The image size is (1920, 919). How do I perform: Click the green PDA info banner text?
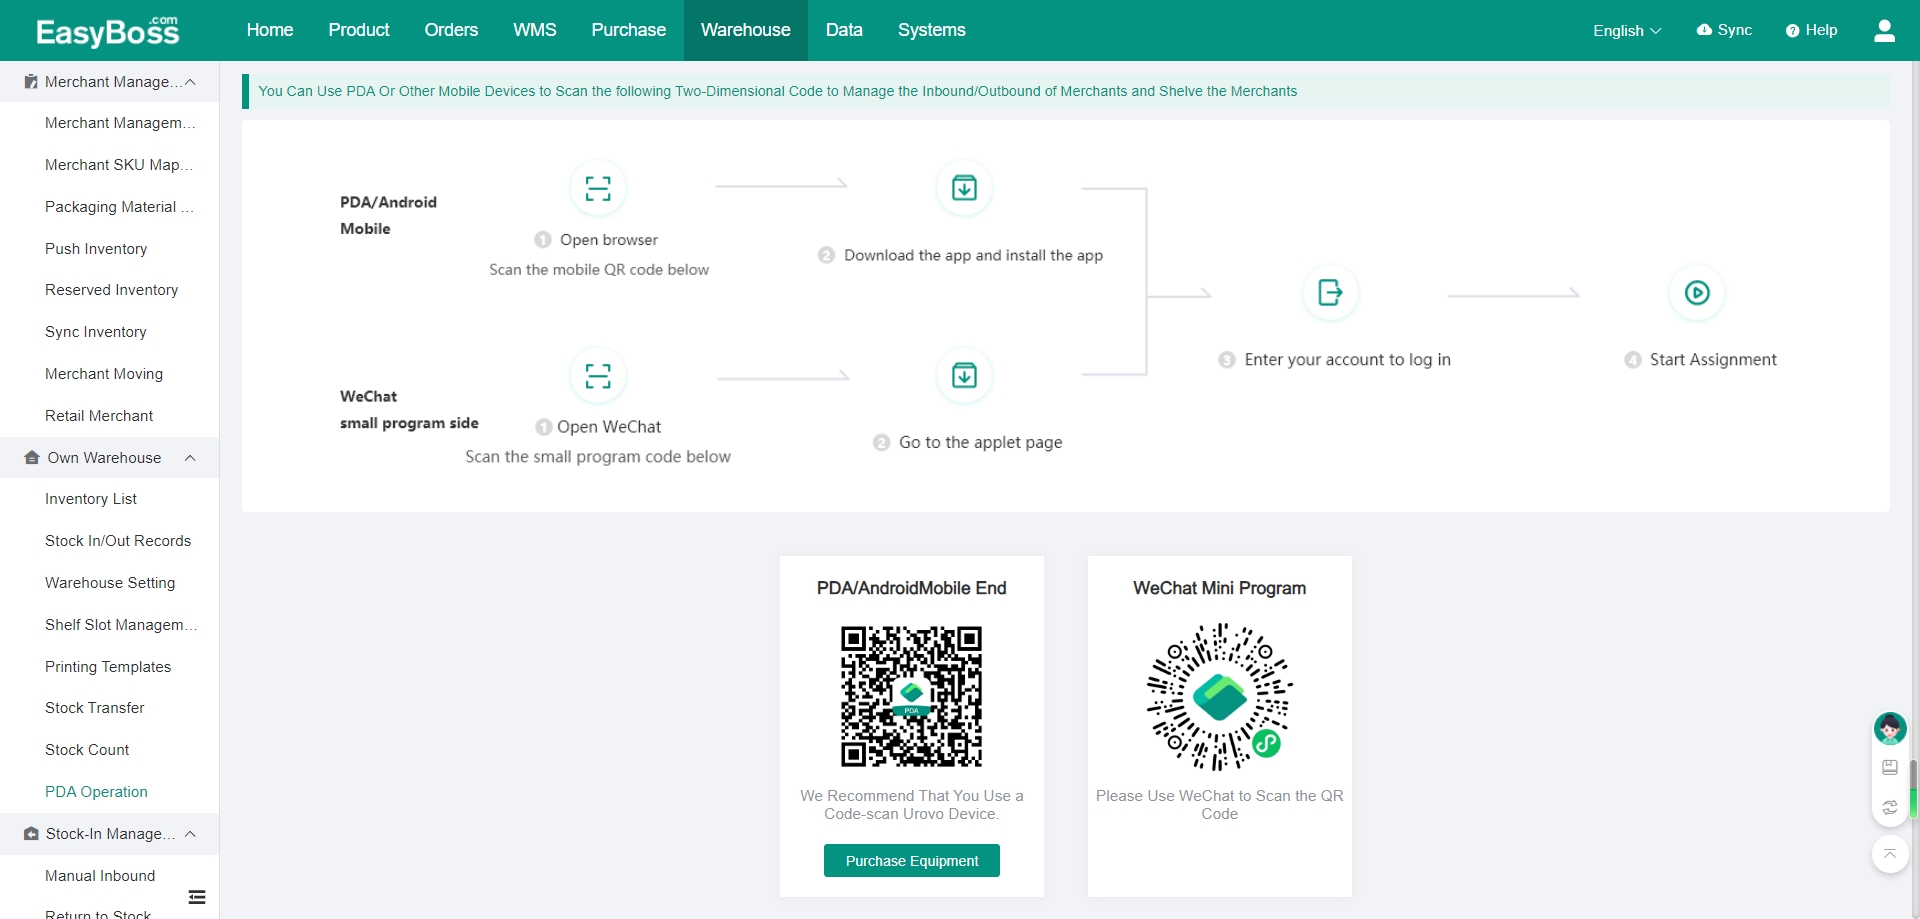(x=777, y=91)
